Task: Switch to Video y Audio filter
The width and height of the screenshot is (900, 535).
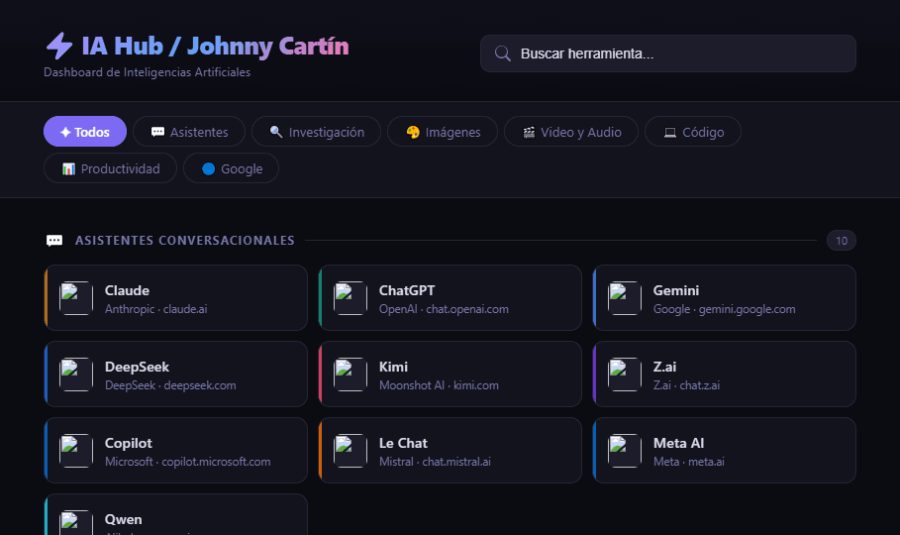Action: tap(571, 131)
